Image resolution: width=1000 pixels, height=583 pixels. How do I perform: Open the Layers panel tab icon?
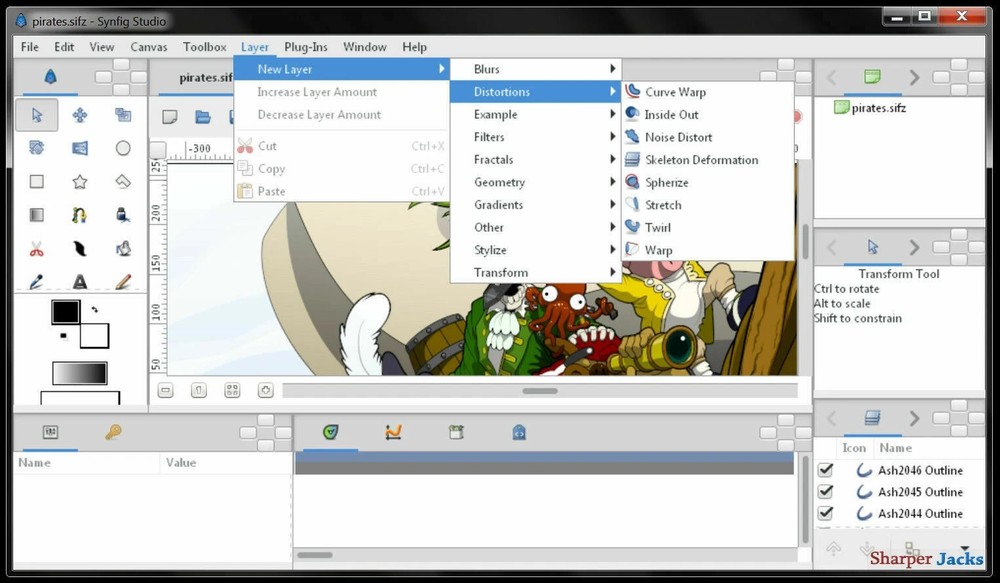pyautogui.click(x=872, y=418)
